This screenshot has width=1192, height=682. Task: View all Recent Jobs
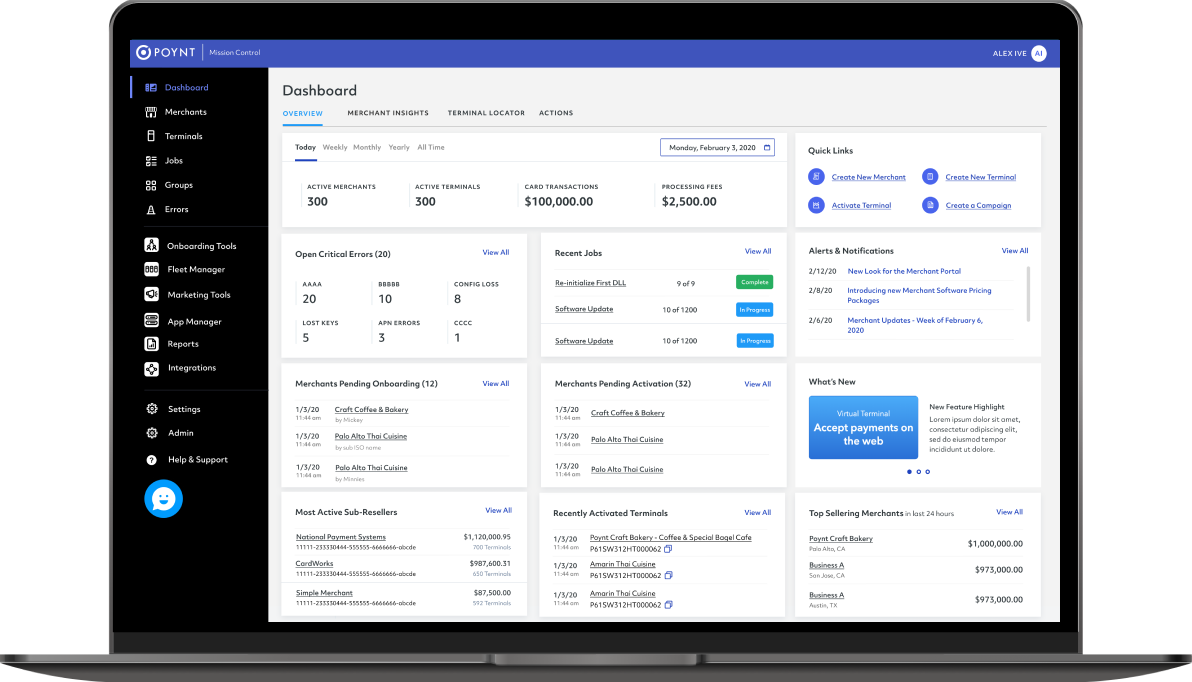coord(758,251)
